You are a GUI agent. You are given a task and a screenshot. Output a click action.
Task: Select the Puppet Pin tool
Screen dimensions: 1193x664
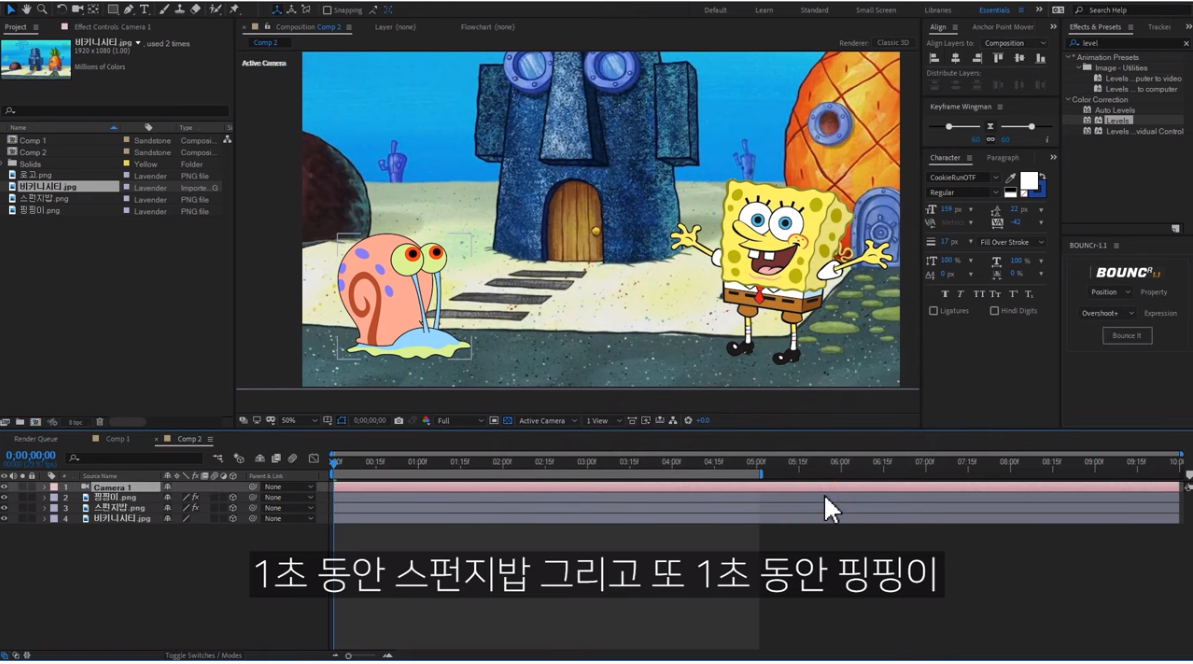(234, 9)
